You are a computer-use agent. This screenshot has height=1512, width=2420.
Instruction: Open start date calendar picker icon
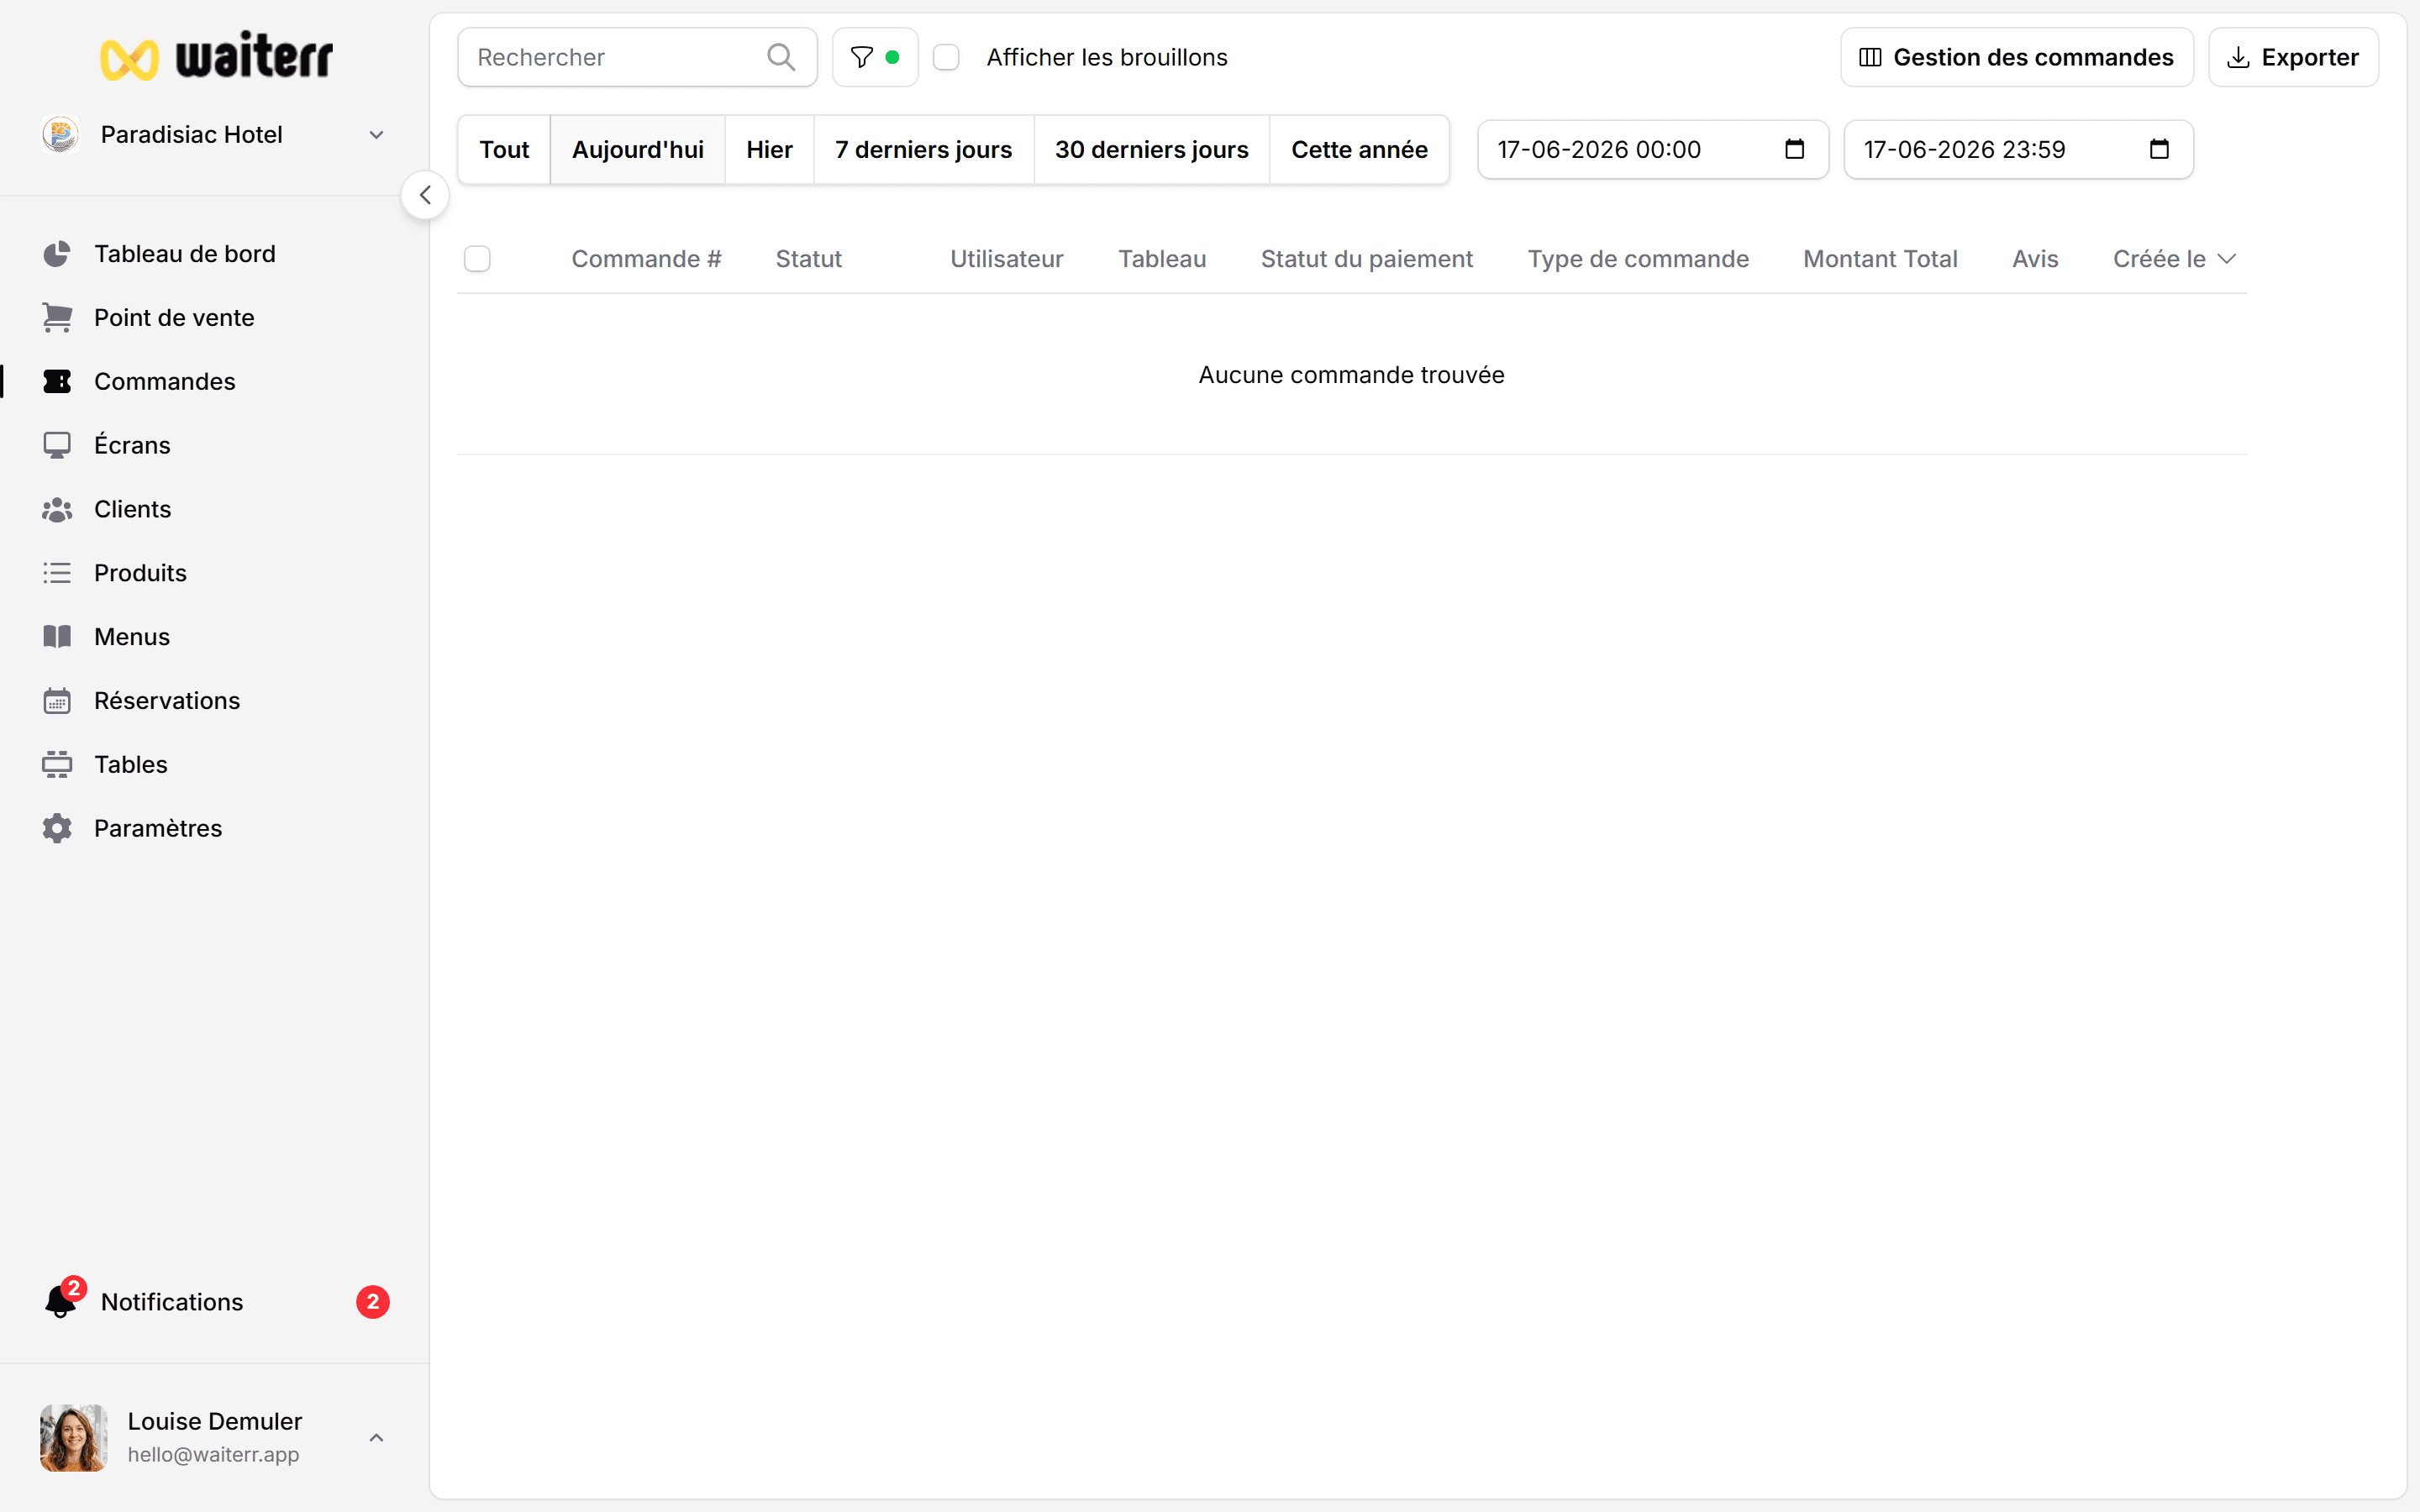click(1795, 149)
